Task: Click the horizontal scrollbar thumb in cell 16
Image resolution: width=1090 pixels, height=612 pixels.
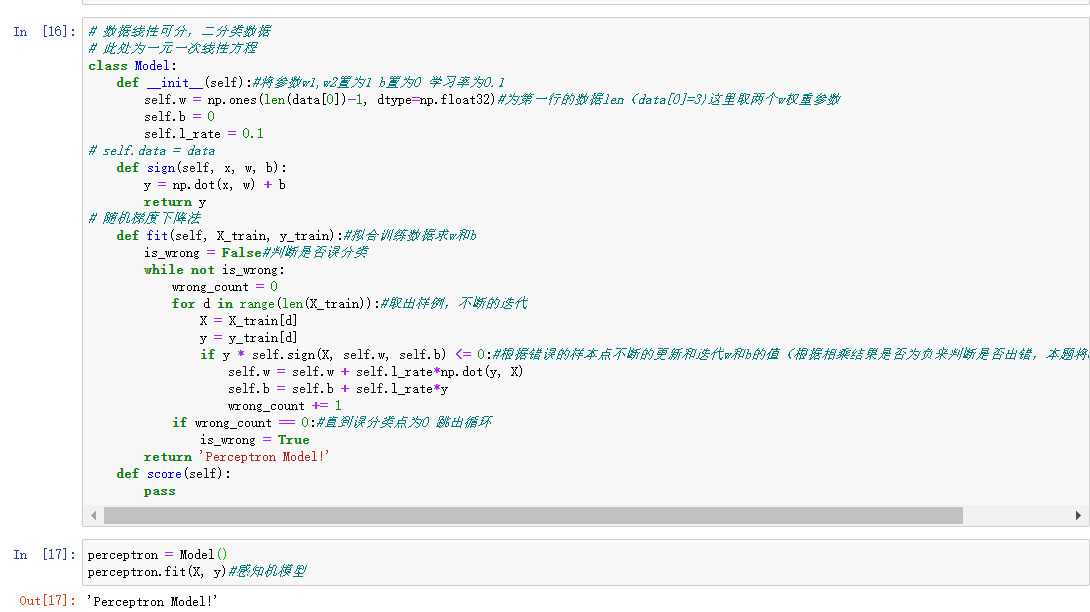Action: pos(533,515)
